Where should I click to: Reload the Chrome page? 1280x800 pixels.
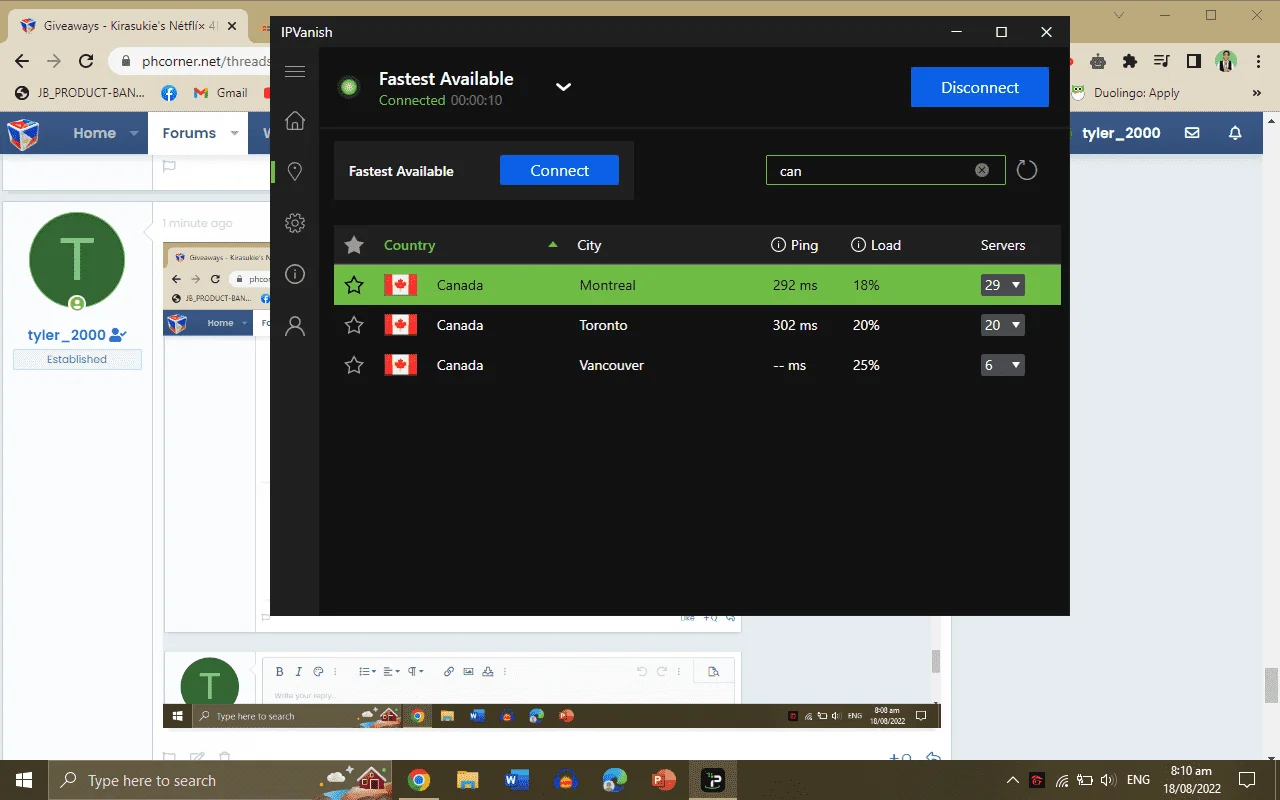(86, 61)
